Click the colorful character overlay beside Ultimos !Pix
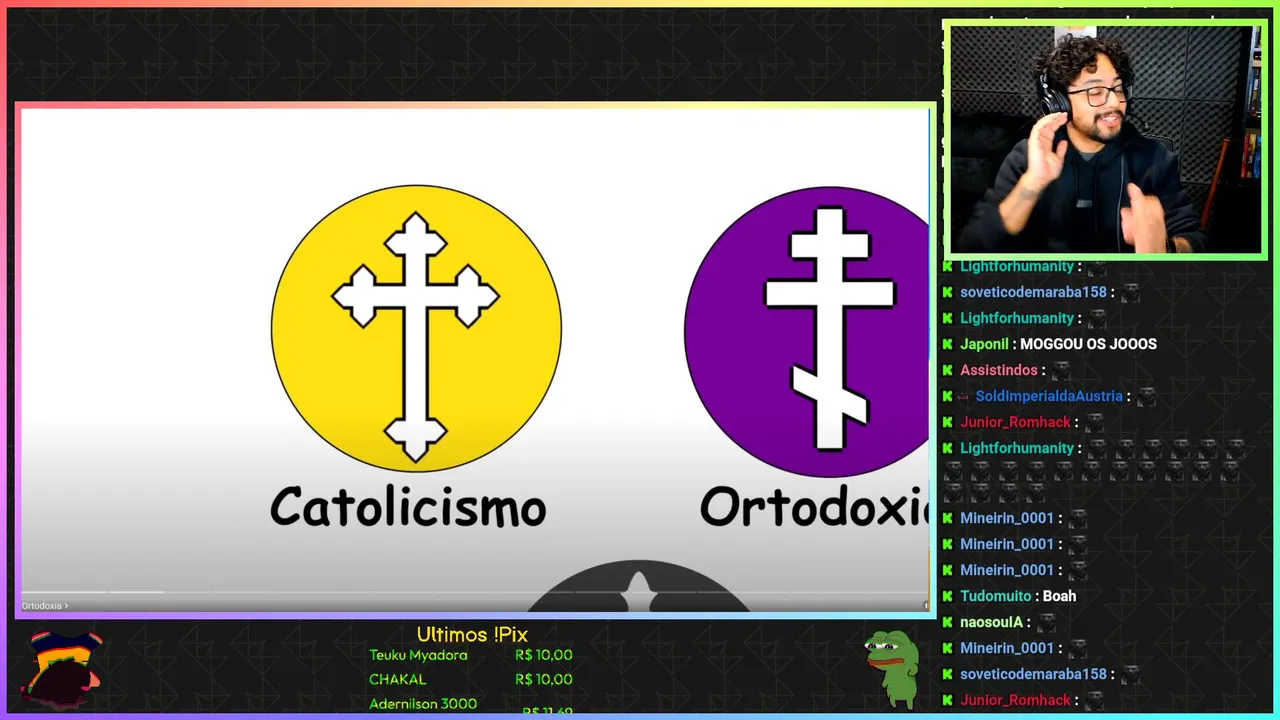The width and height of the screenshot is (1280, 720). point(63,668)
